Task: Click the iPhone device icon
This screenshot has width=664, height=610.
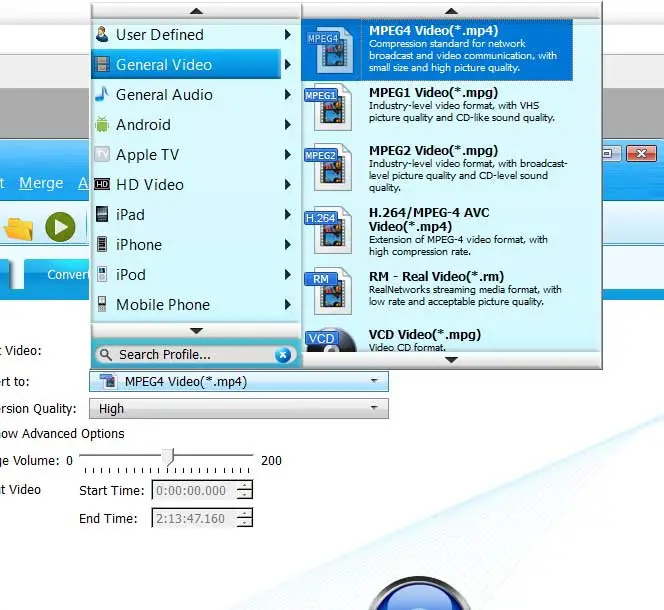Action: [102, 244]
